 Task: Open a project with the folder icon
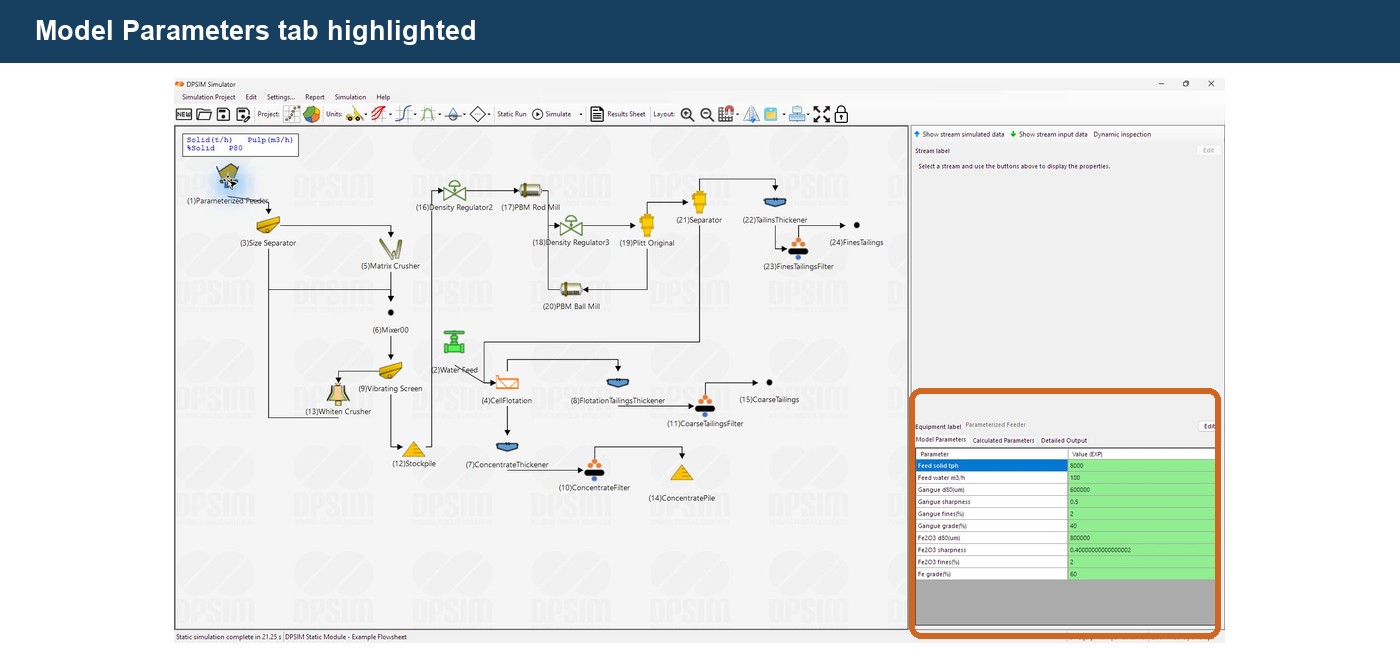pyautogui.click(x=204, y=114)
